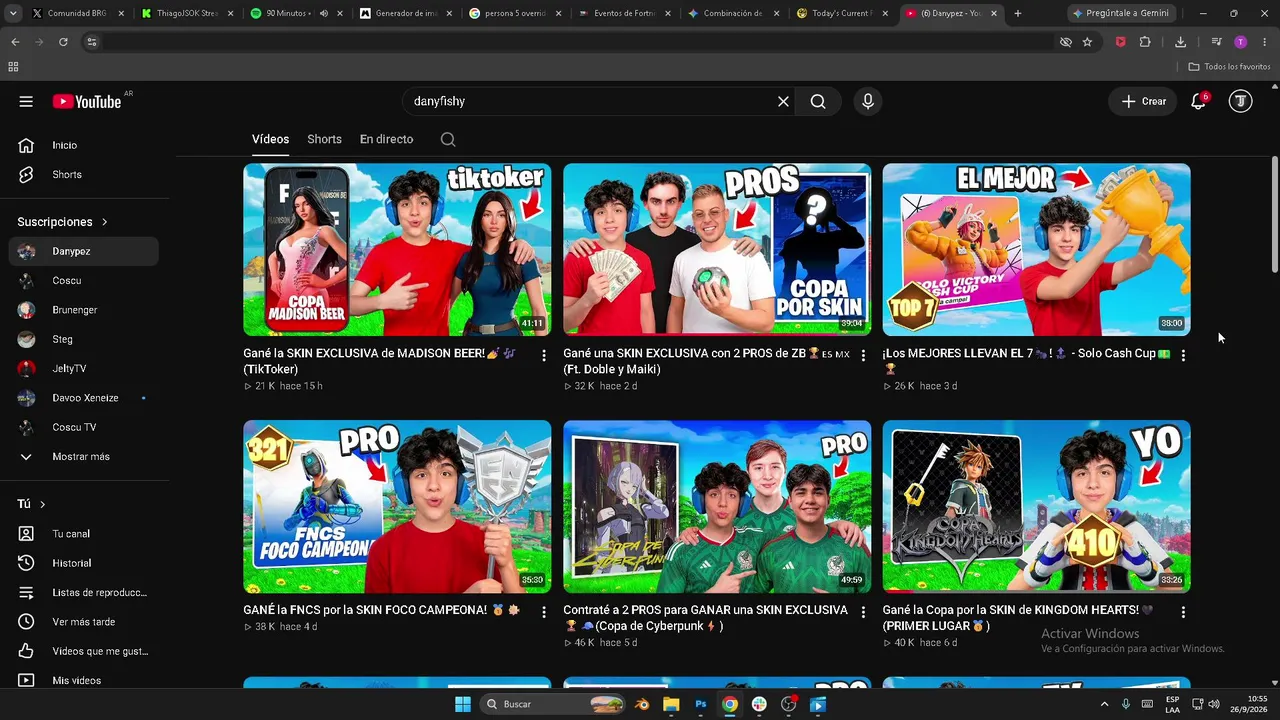The image size is (1280, 720).
Task: Open the notifications bell
Action: pyautogui.click(x=1198, y=101)
